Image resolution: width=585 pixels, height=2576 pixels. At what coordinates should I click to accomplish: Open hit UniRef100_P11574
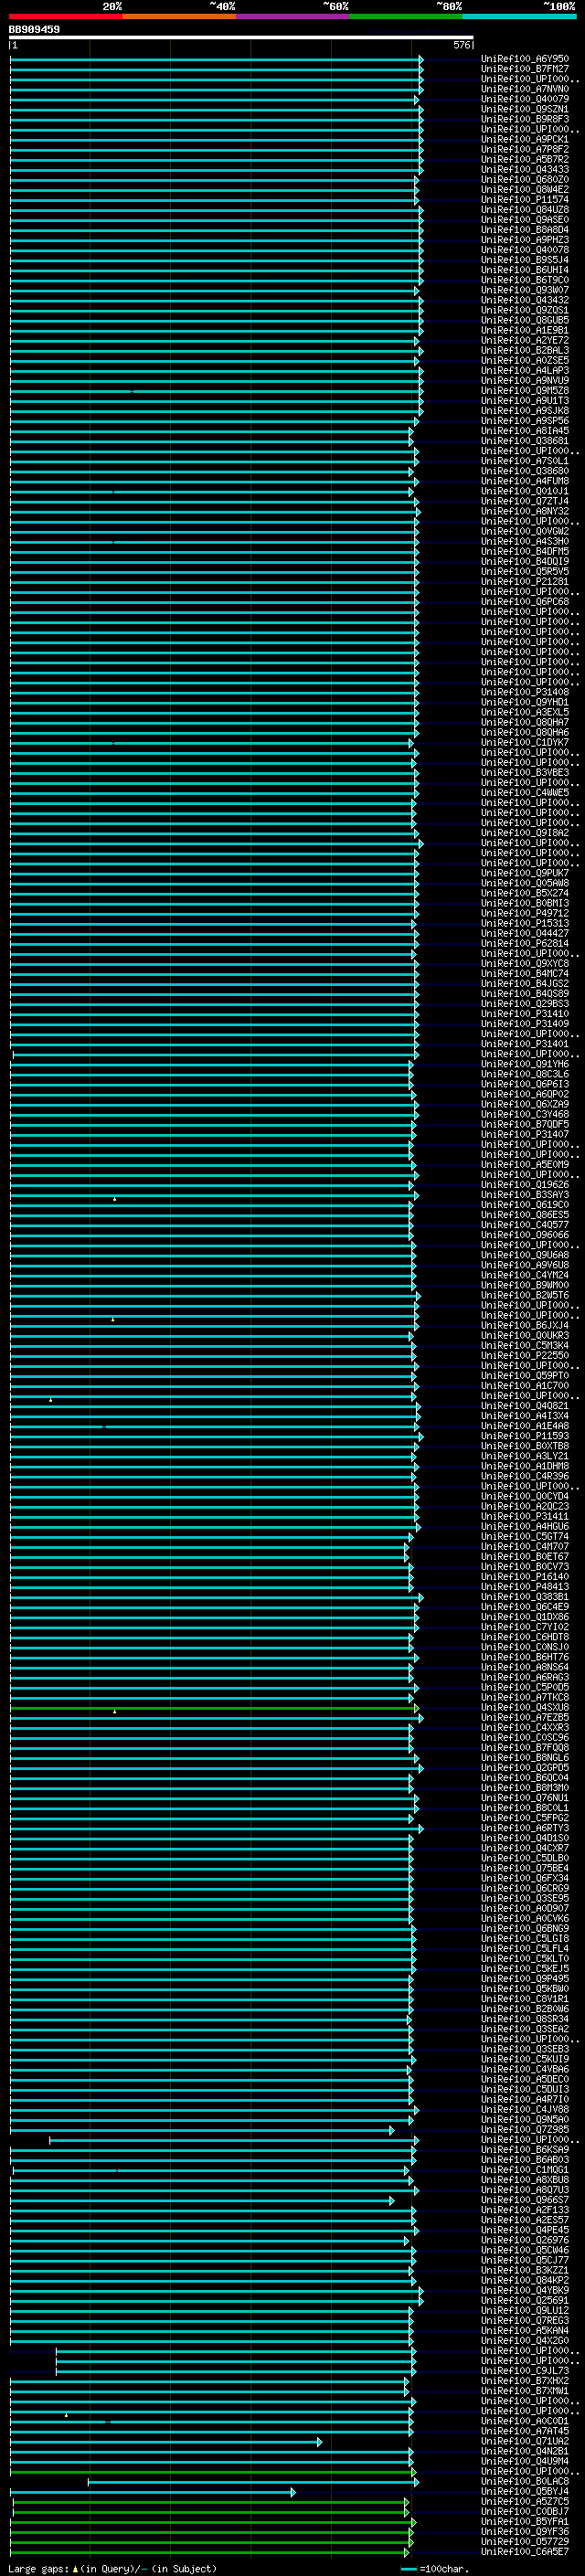[525, 200]
